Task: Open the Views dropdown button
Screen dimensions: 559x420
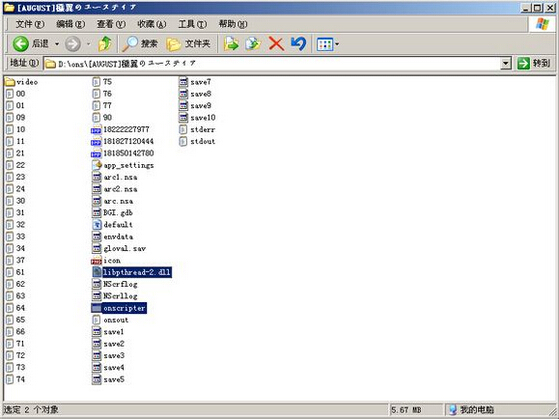Action: pos(328,44)
